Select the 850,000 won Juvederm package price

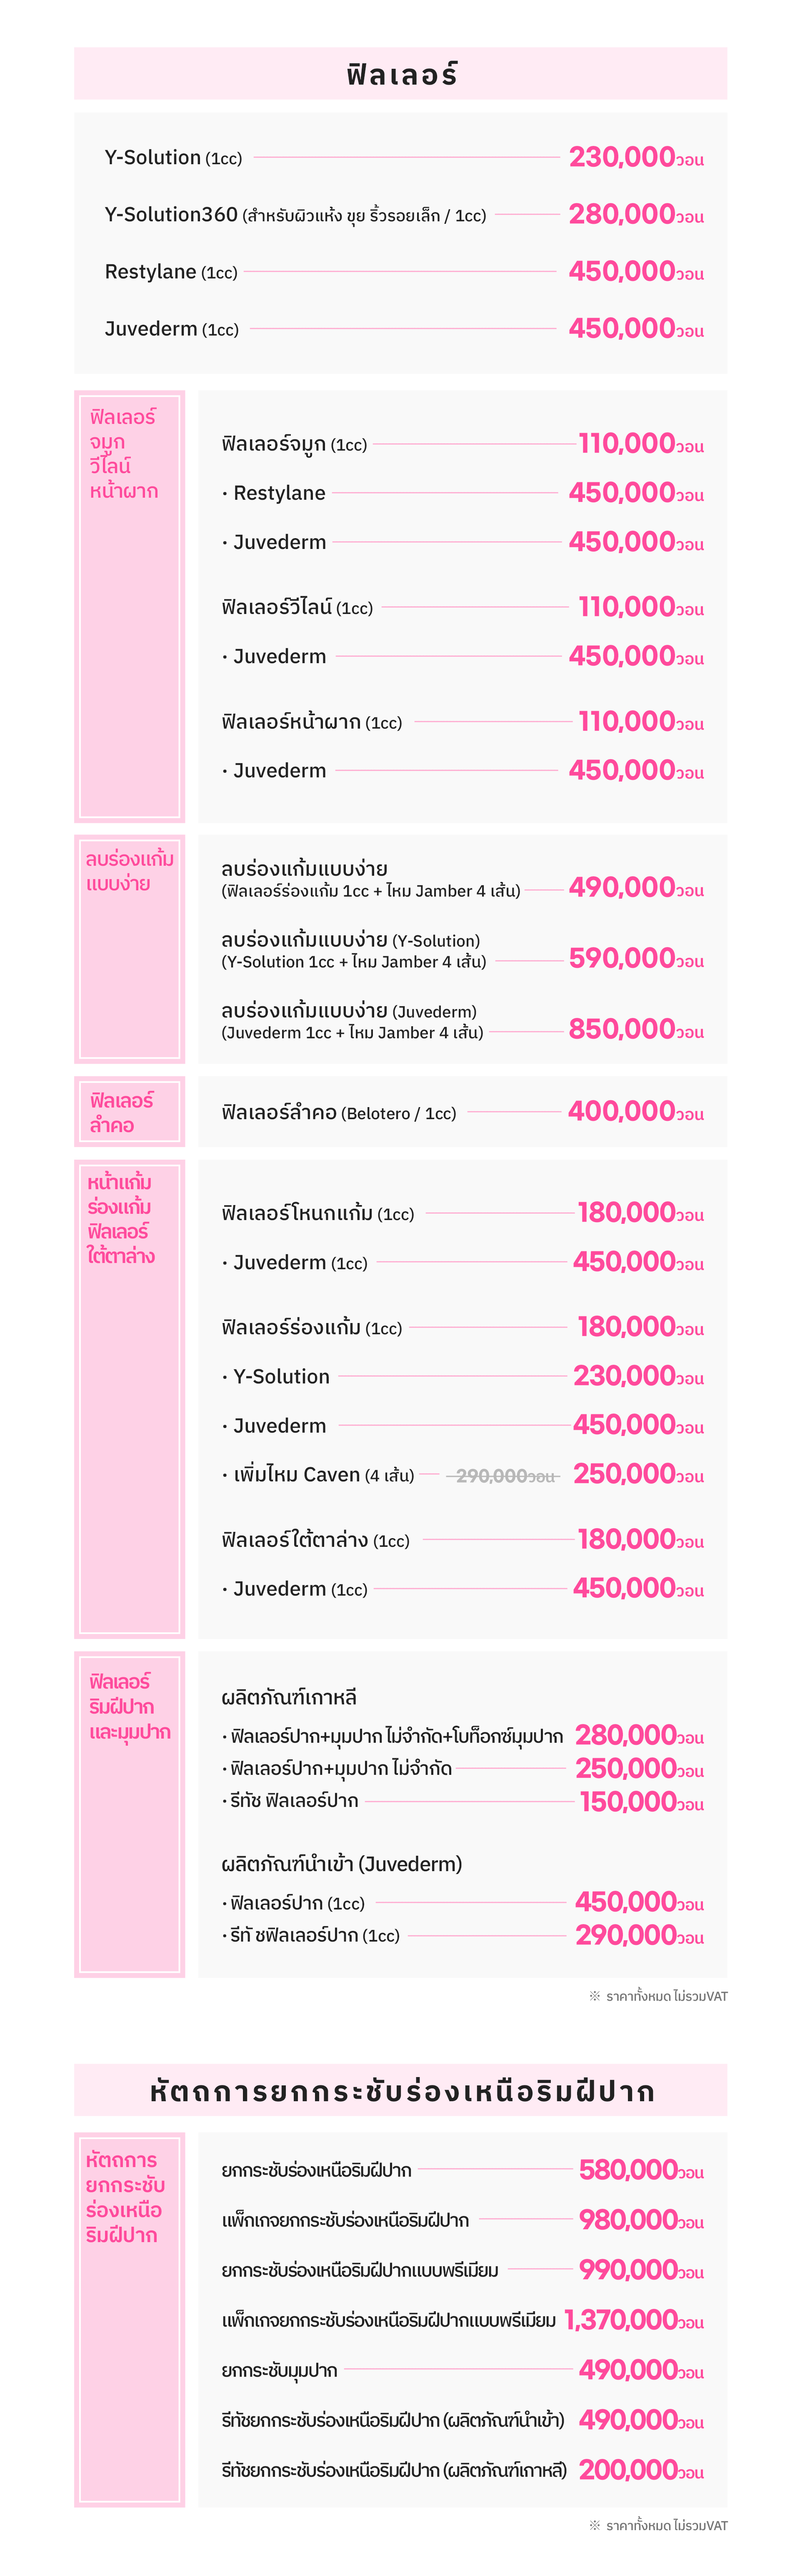[635, 1030]
